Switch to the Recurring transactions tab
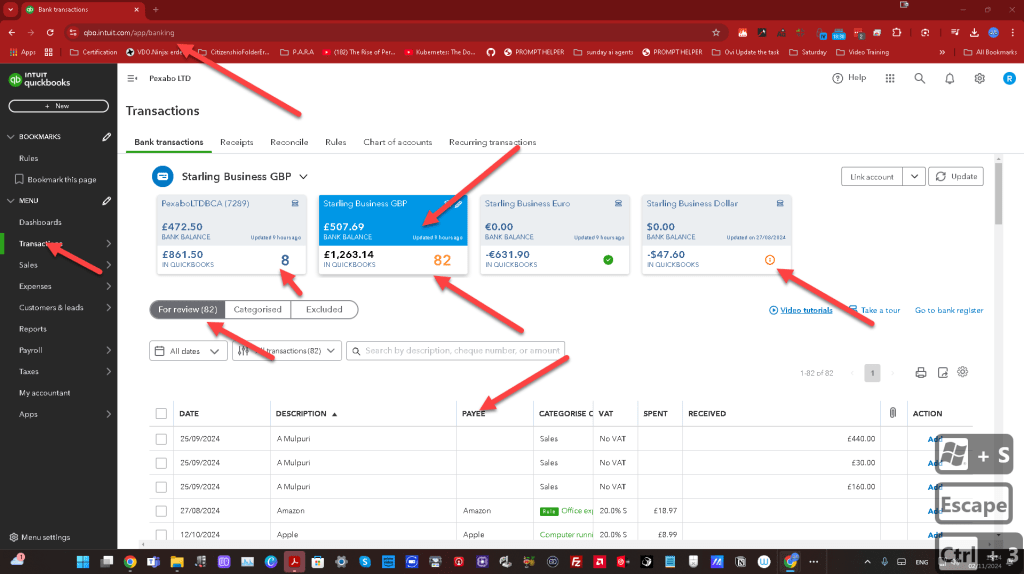This screenshot has width=1024, height=574. [x=492, y=142]
